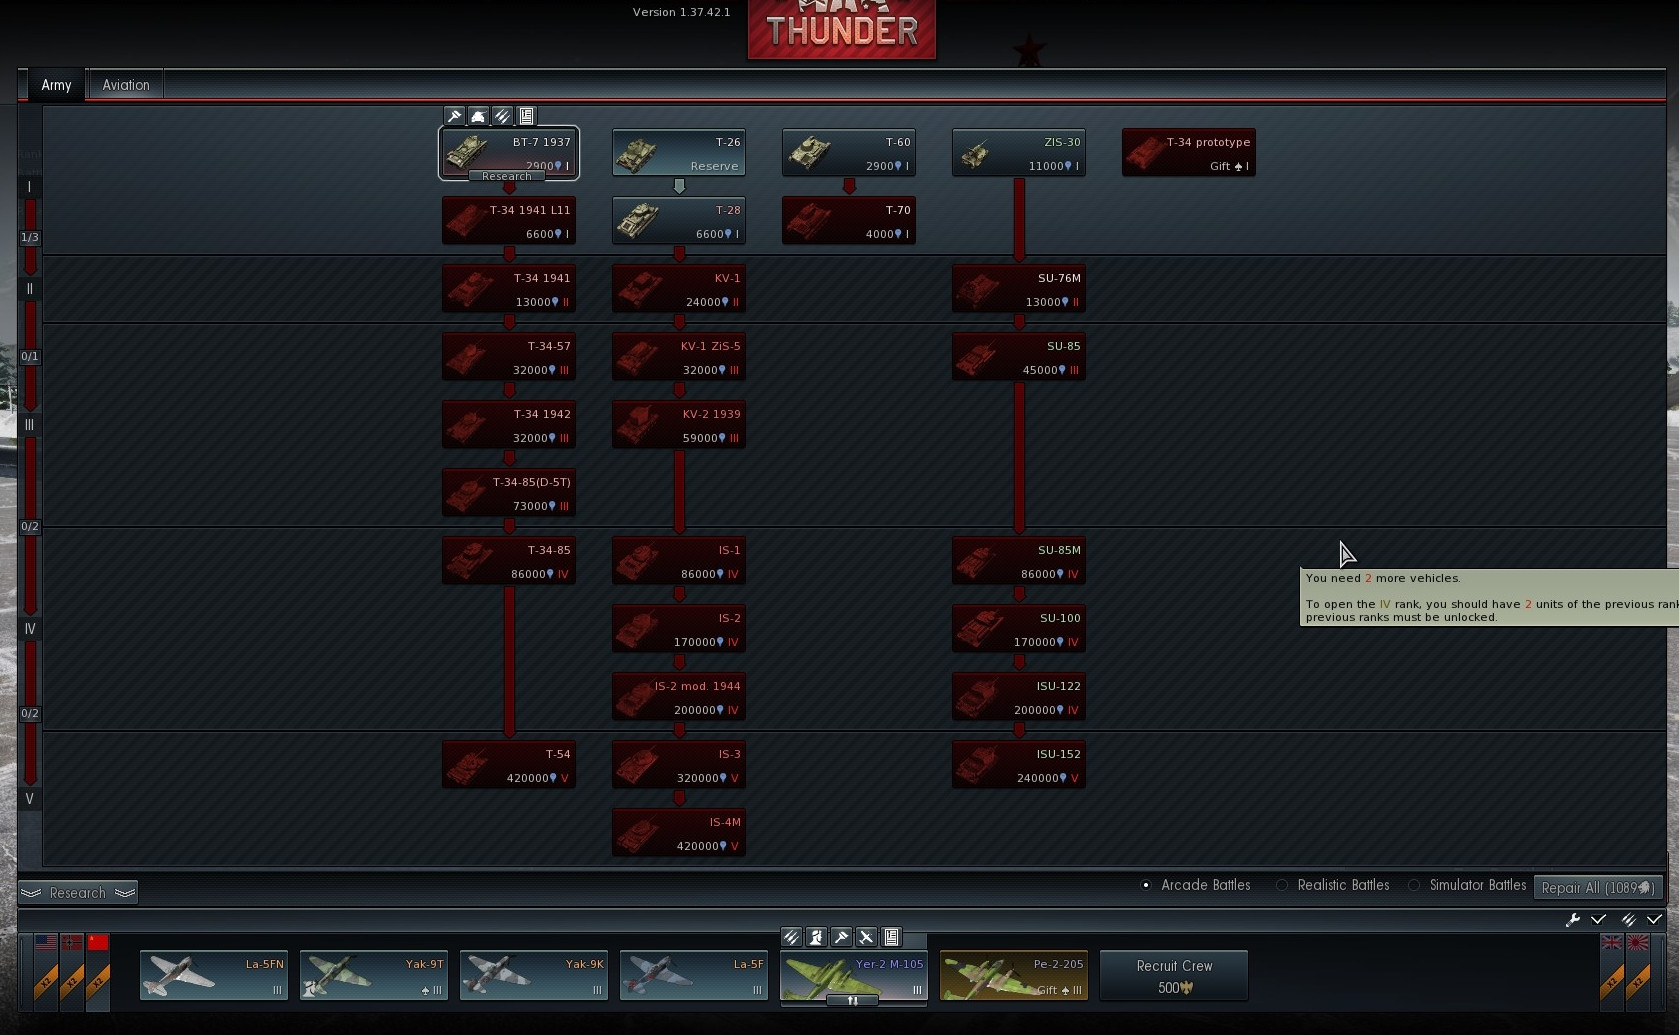The height and width of the screenshot is (1035, 1679).
Task: Click swap arrows under Yer-2 M-105 slot
Action: pos(853,1000)
